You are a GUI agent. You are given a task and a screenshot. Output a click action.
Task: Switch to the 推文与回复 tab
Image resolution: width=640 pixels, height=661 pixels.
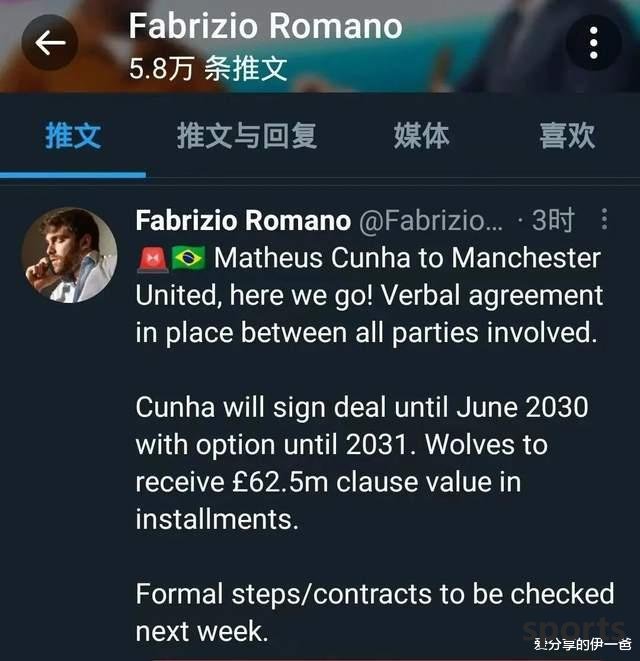[x=247, y=136]
